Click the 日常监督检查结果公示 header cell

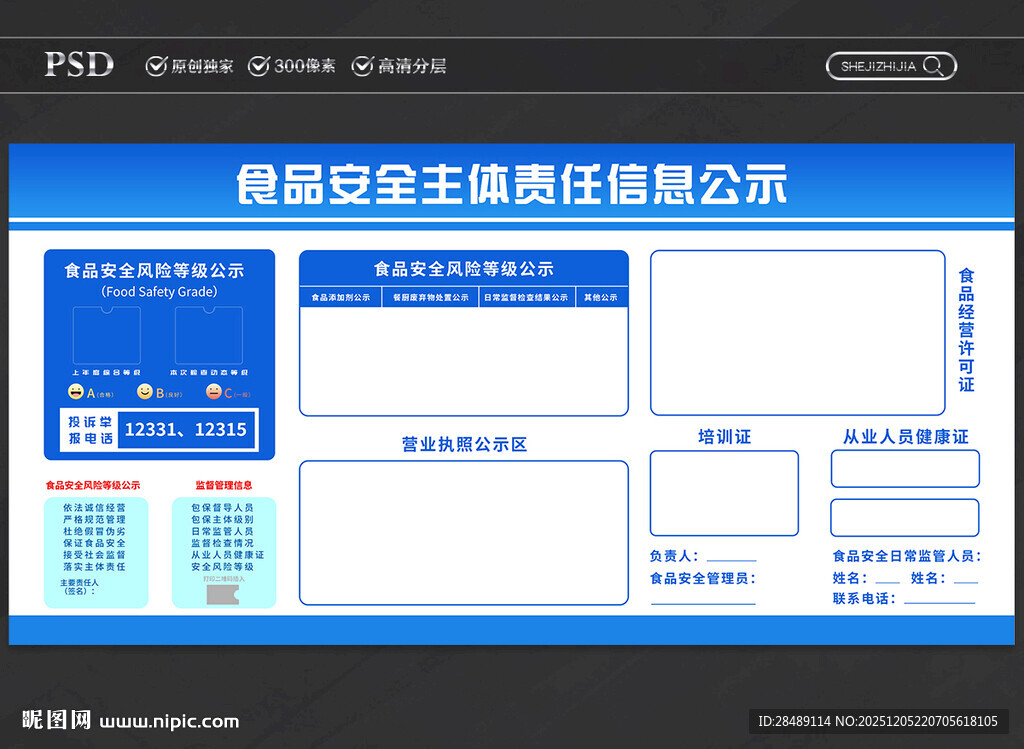527,296
